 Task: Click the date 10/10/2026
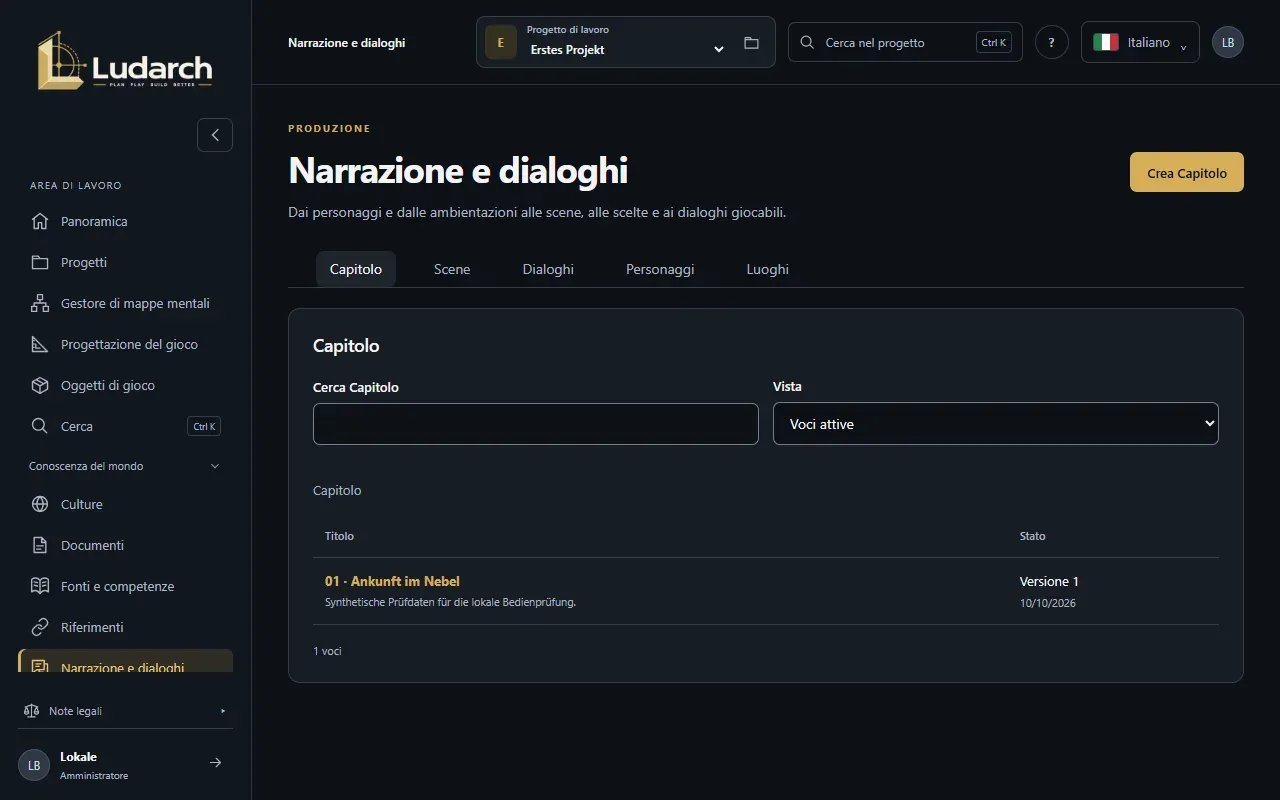tap(1048, 603)
